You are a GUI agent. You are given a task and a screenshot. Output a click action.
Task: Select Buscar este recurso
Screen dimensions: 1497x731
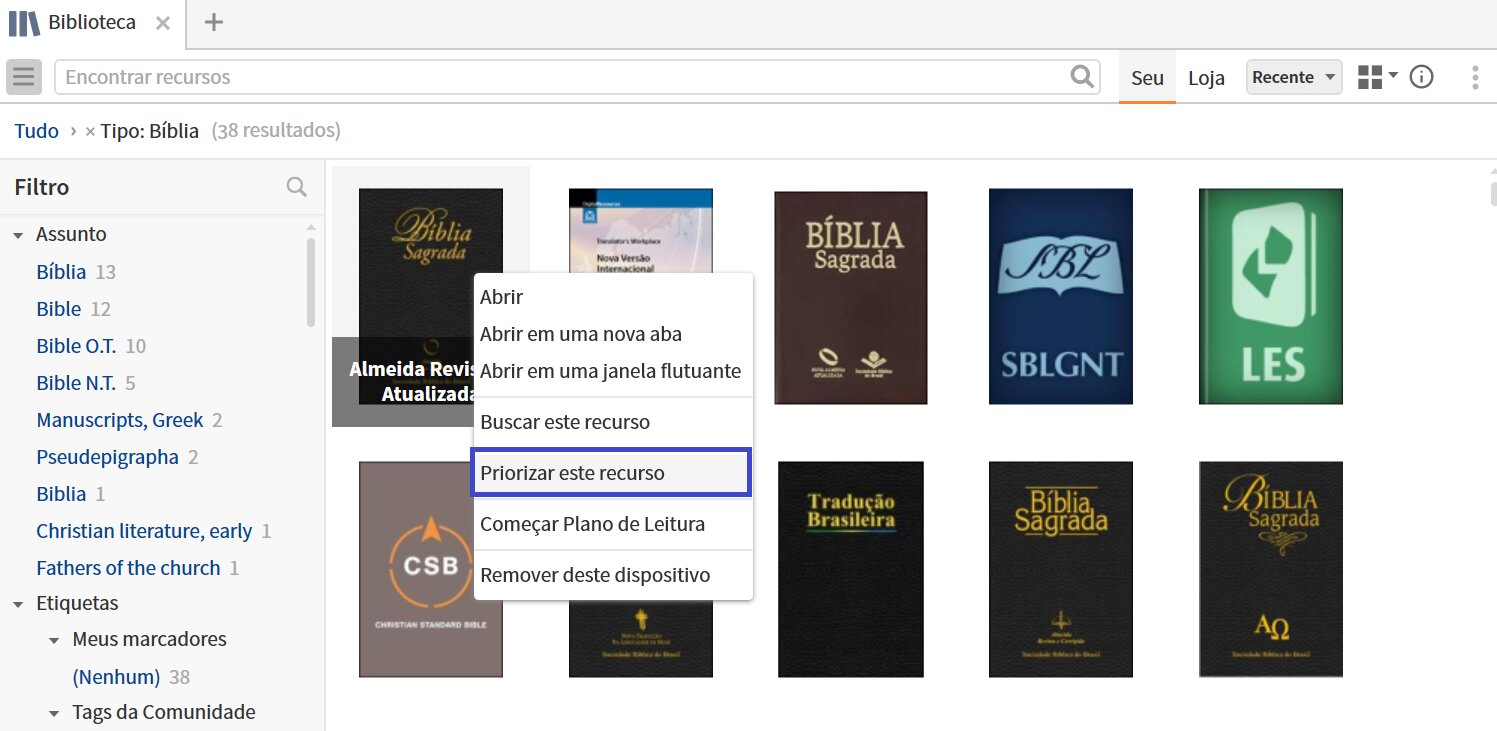(612, 422)
